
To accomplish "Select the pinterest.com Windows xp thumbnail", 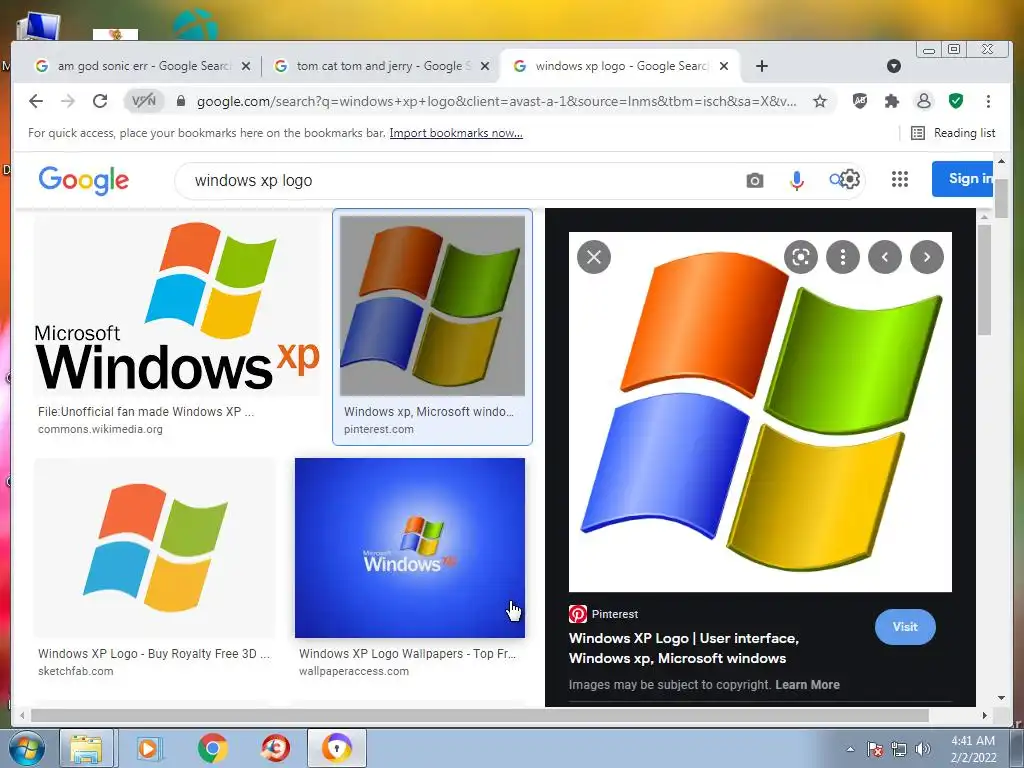I will coord(432,306).
